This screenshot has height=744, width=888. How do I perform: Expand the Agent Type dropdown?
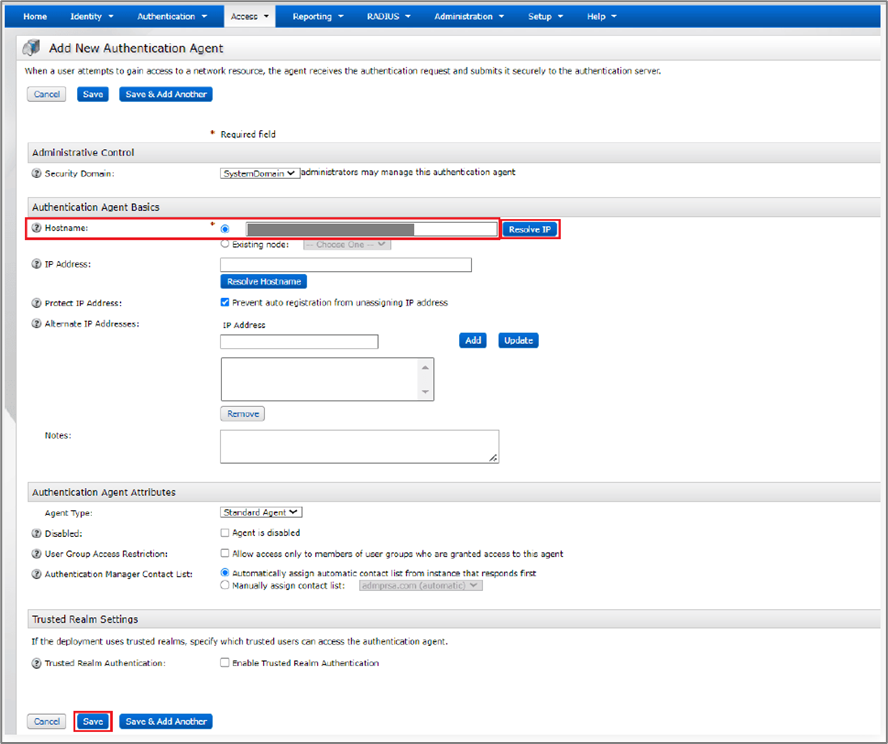click(261, 513)
